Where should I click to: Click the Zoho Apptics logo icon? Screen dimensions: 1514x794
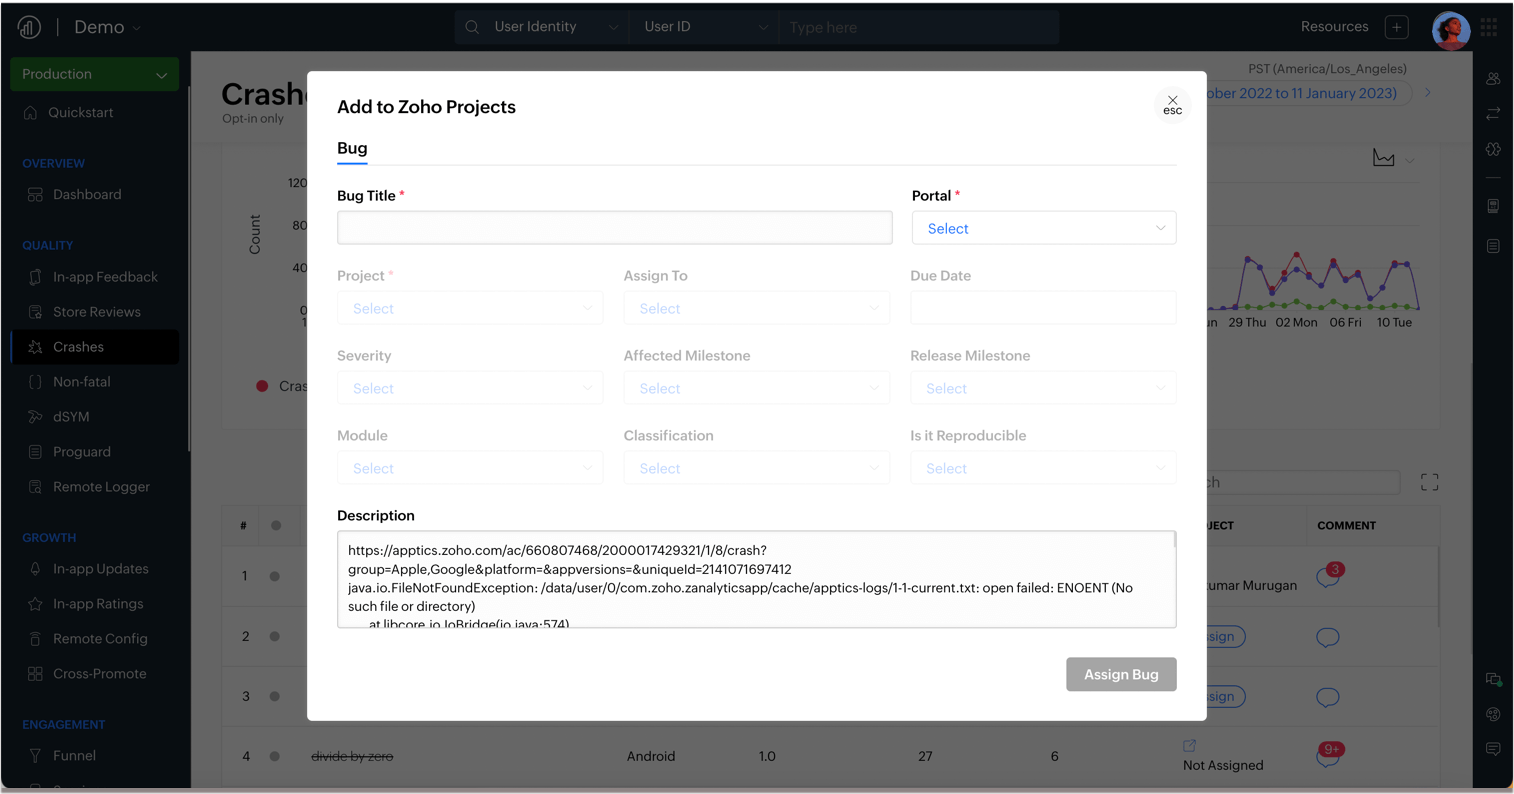click(x=29, y=27)
